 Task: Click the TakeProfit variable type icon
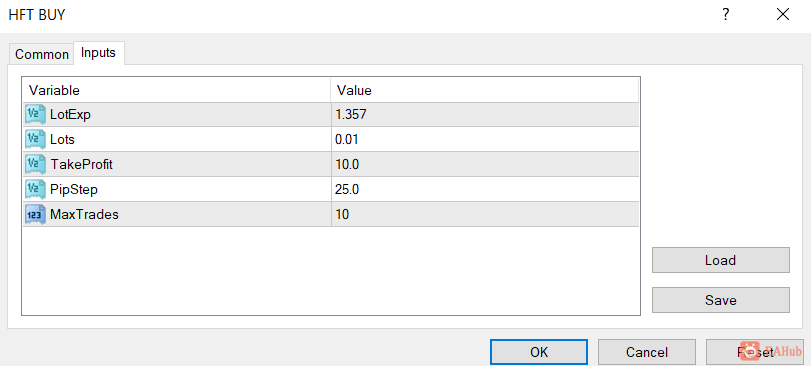(x=35, y=164)
